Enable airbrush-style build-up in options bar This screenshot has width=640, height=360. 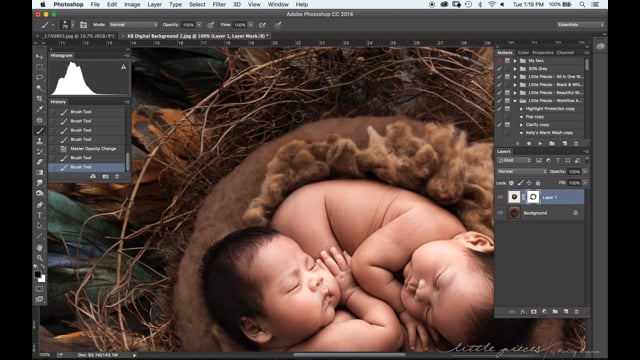[x=262, y=25]
